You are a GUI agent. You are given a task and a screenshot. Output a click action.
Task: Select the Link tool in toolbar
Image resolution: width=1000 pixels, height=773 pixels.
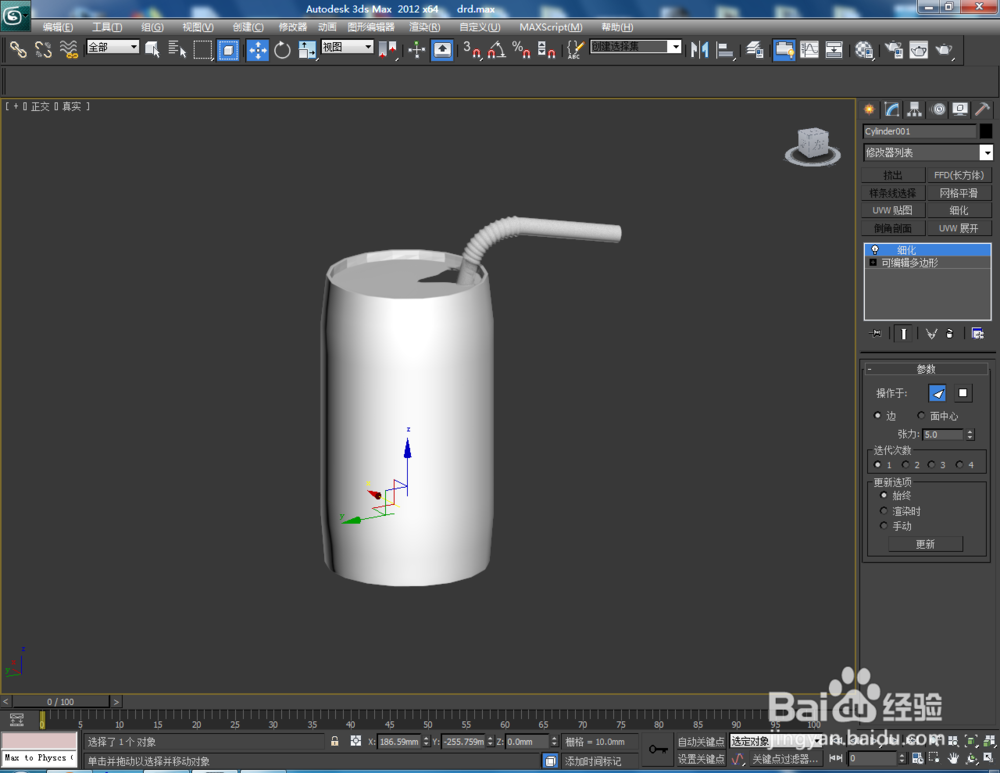(x=18, y=49)
